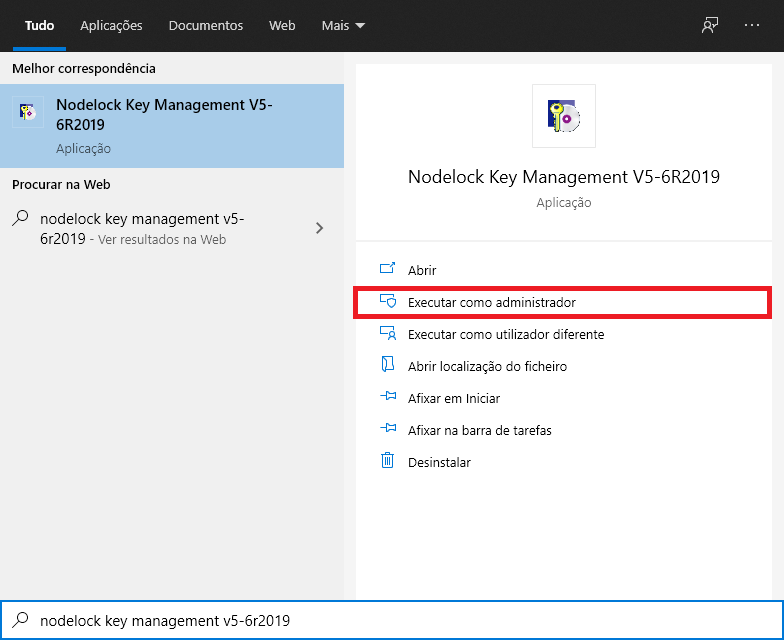Image resolution: width=784 pixels, height=640 pixels.
Task: Click the large Nodelock key app icon
Action: tap(564, 116)
